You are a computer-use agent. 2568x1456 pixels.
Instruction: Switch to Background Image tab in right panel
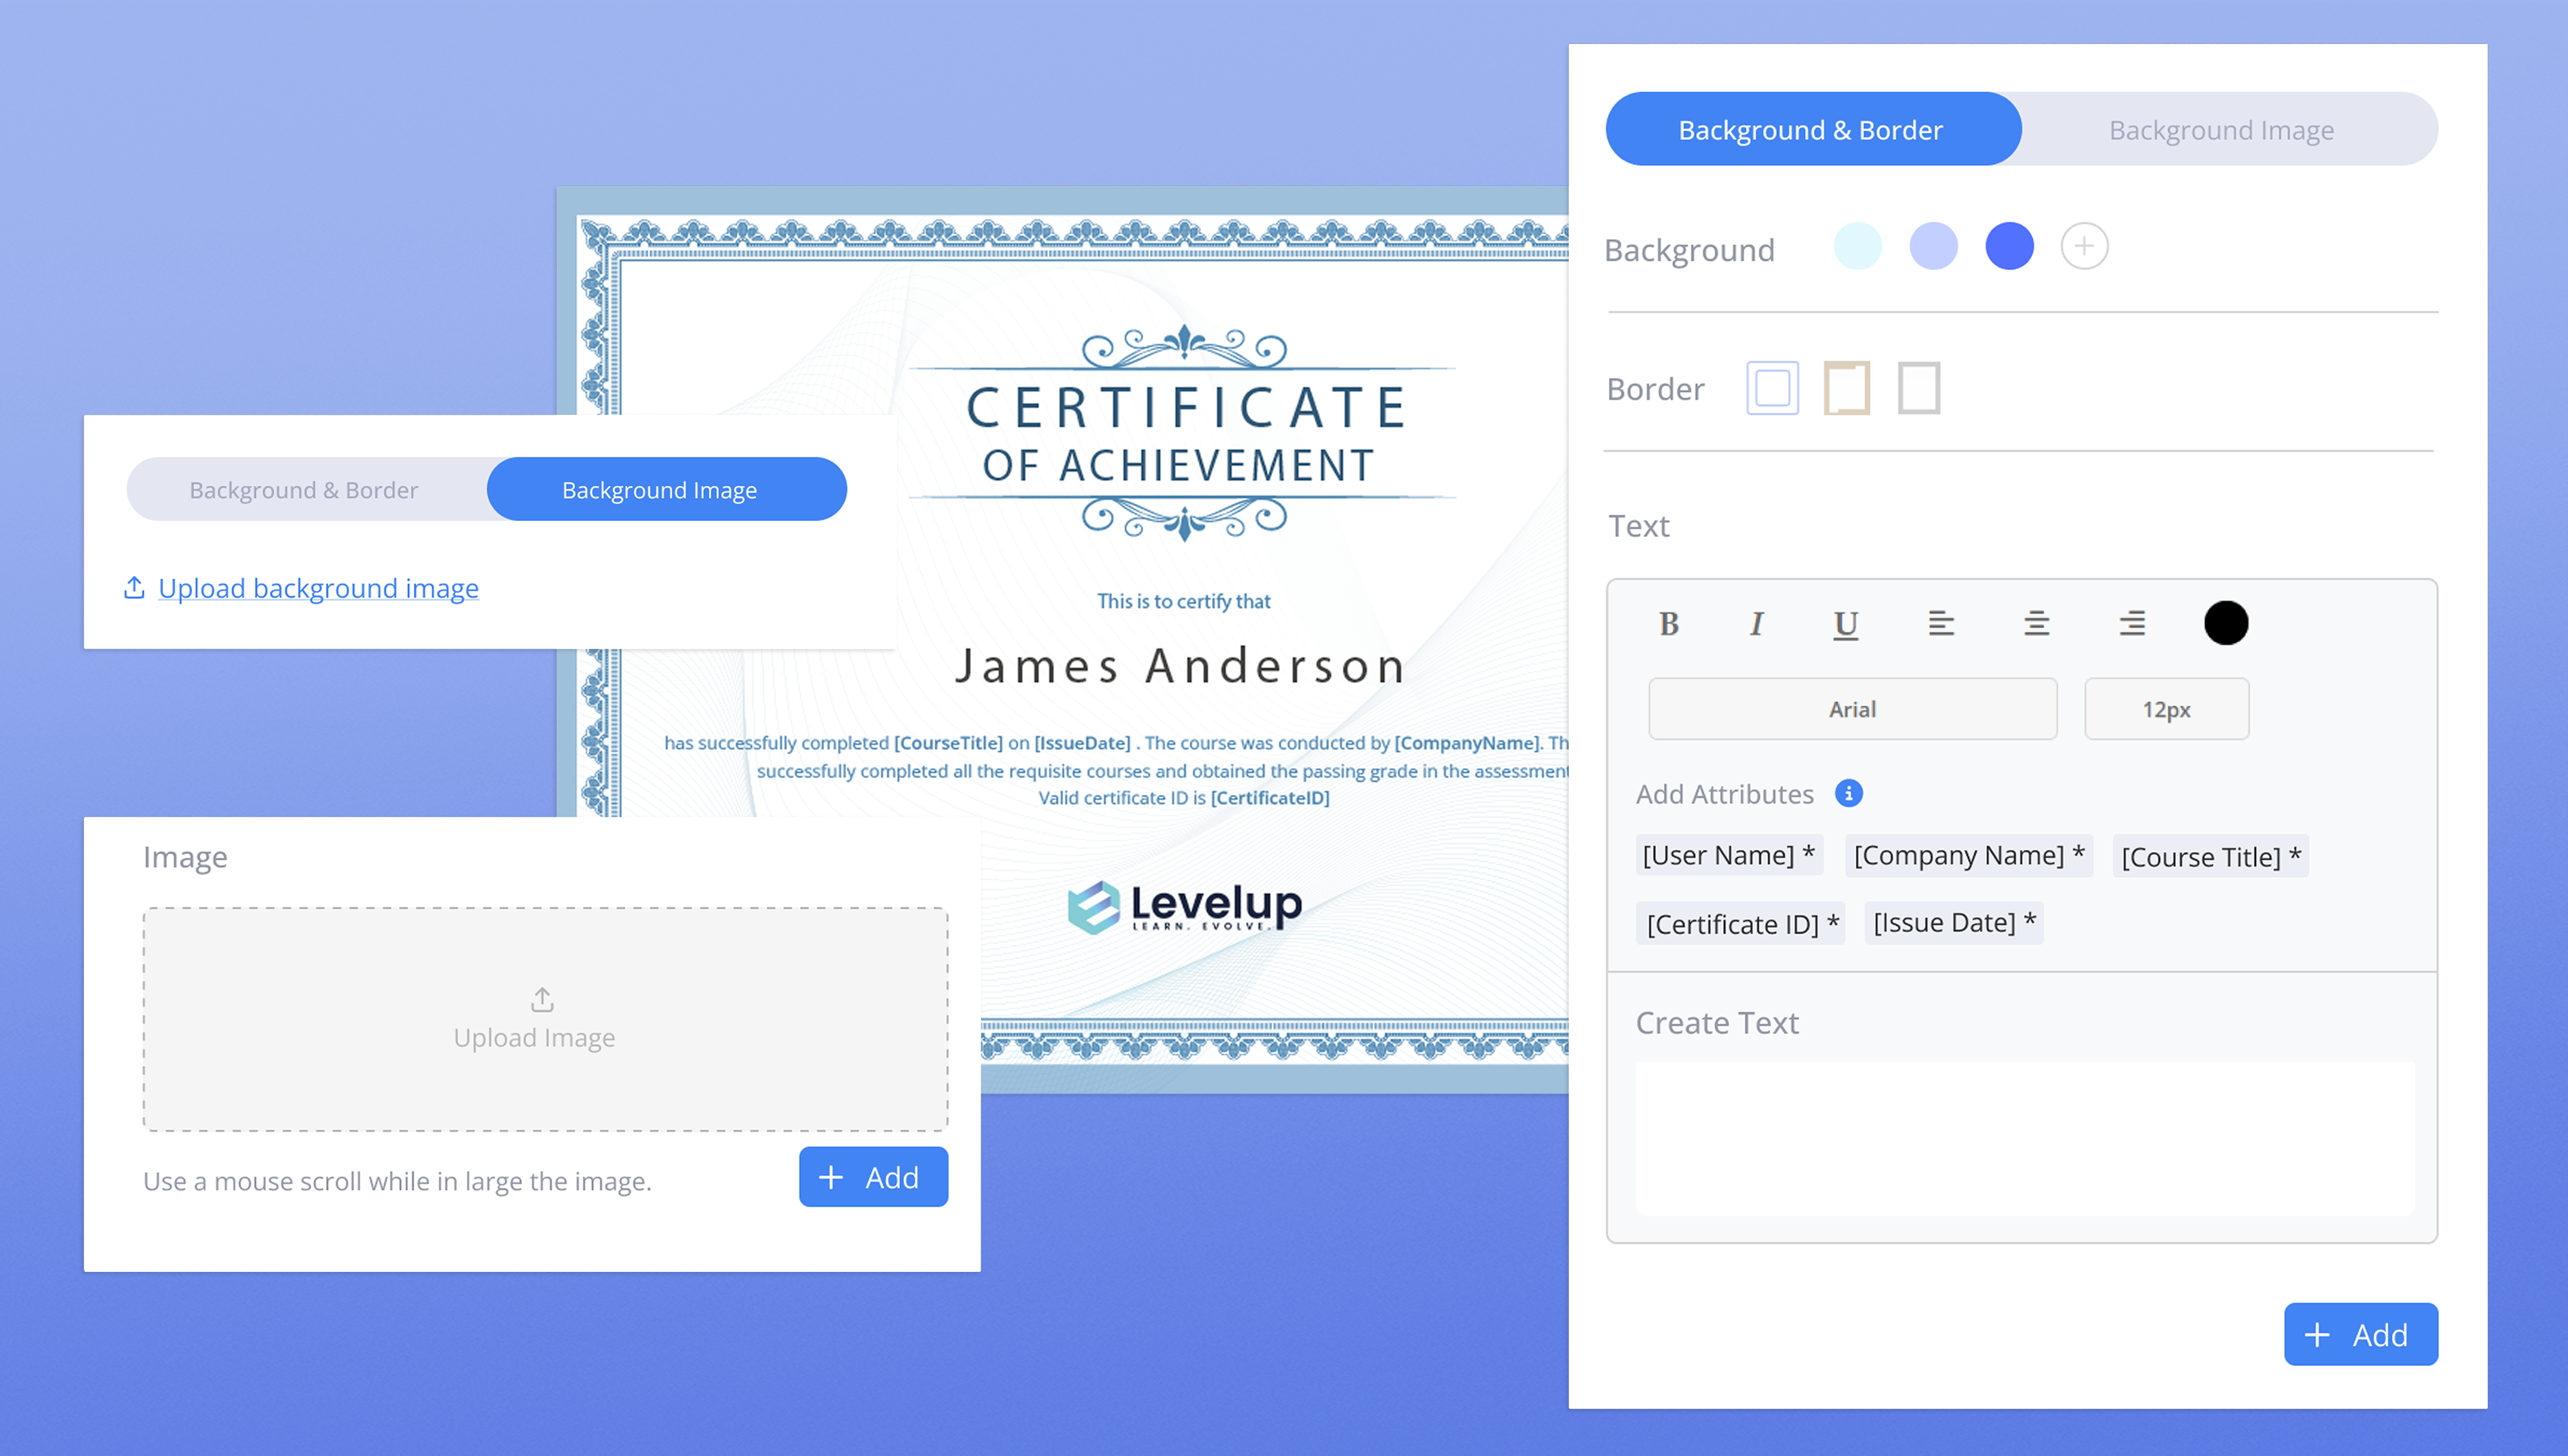[2221, 130]
